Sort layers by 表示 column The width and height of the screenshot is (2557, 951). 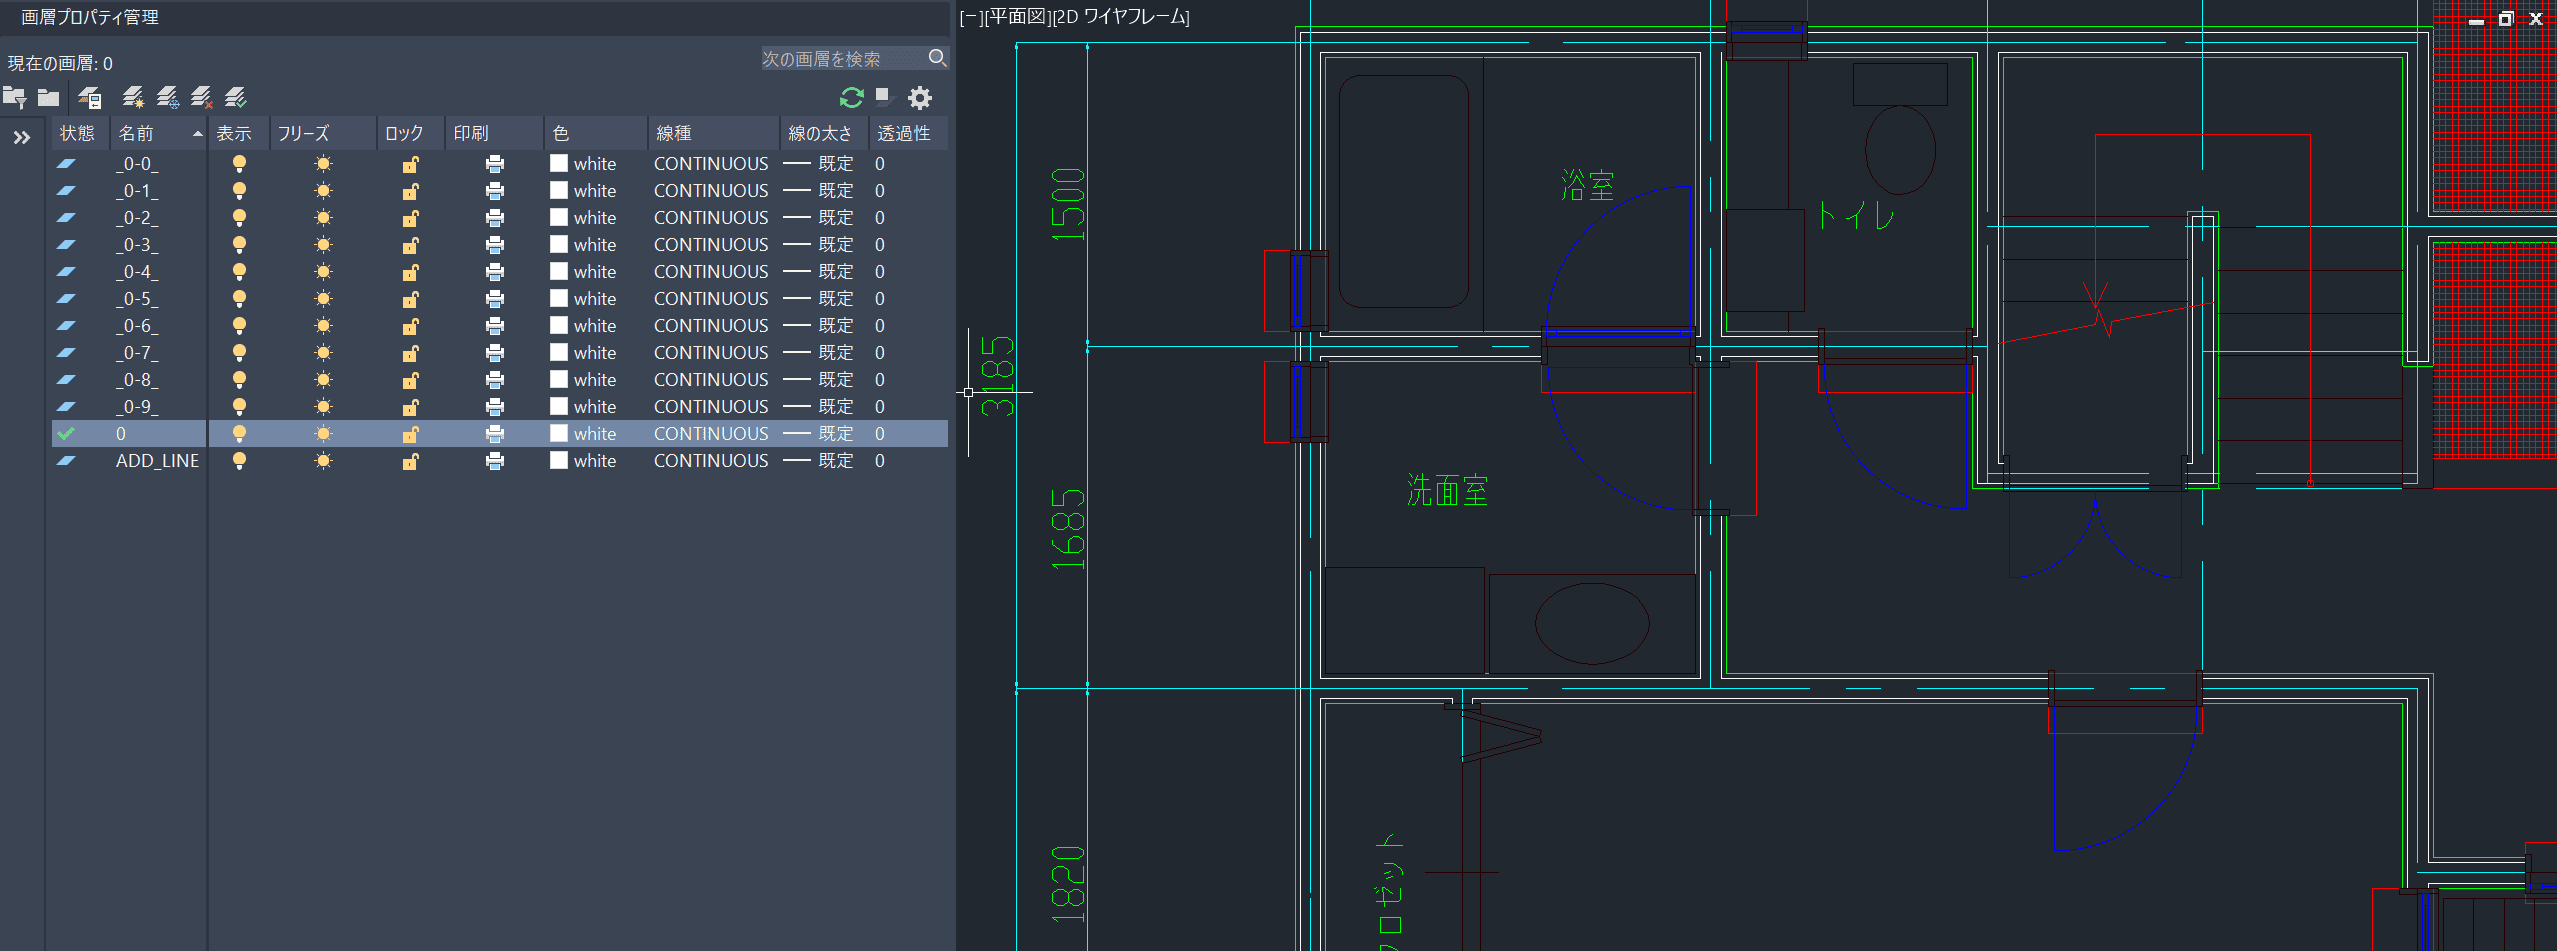pos(239,133)
